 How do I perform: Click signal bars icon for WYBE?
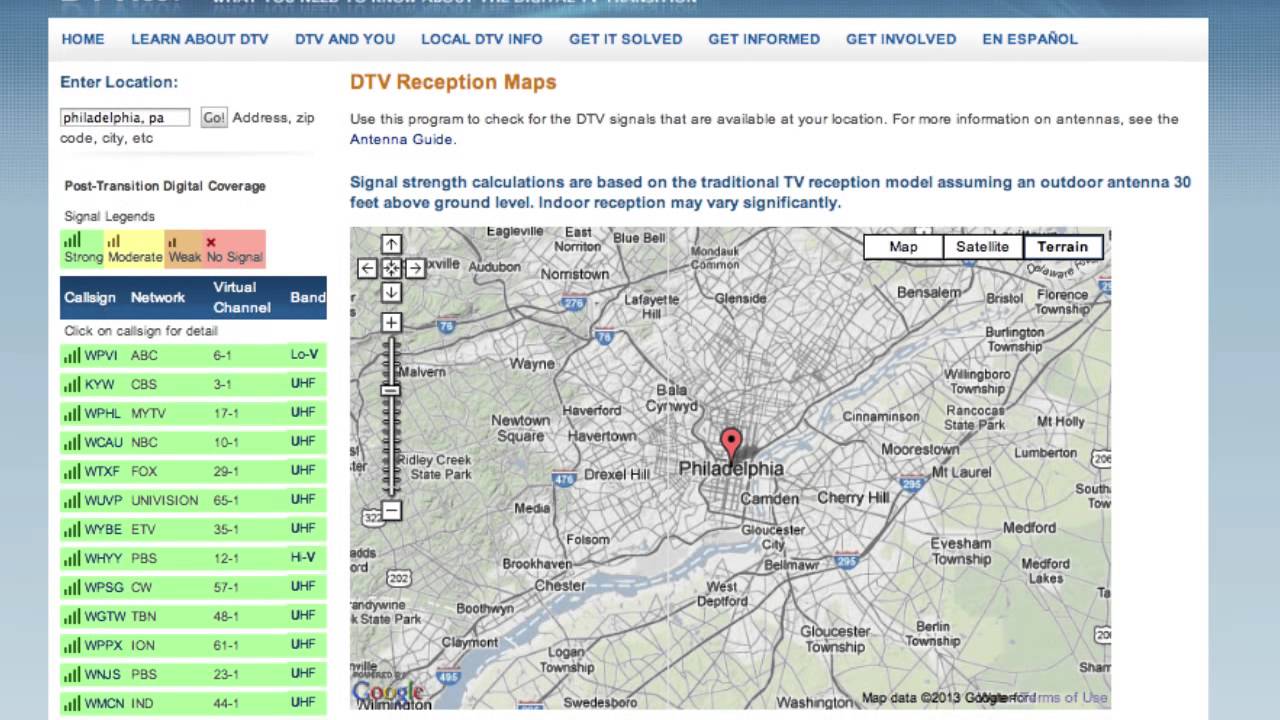[71, 529]
